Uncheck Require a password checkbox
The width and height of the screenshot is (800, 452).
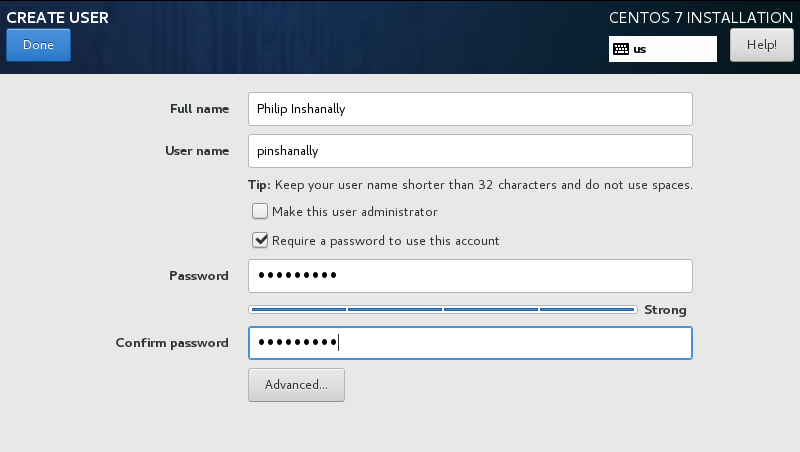point(260,240)
